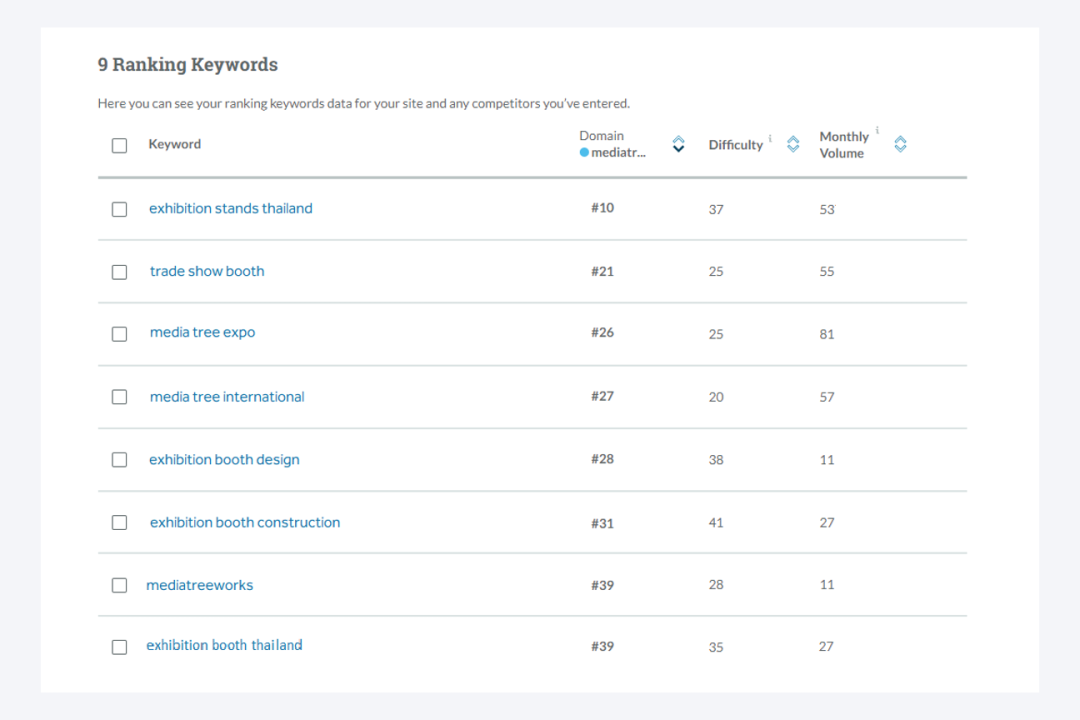Click volume 27 for exhibition booth thailand

click(827, 646)
